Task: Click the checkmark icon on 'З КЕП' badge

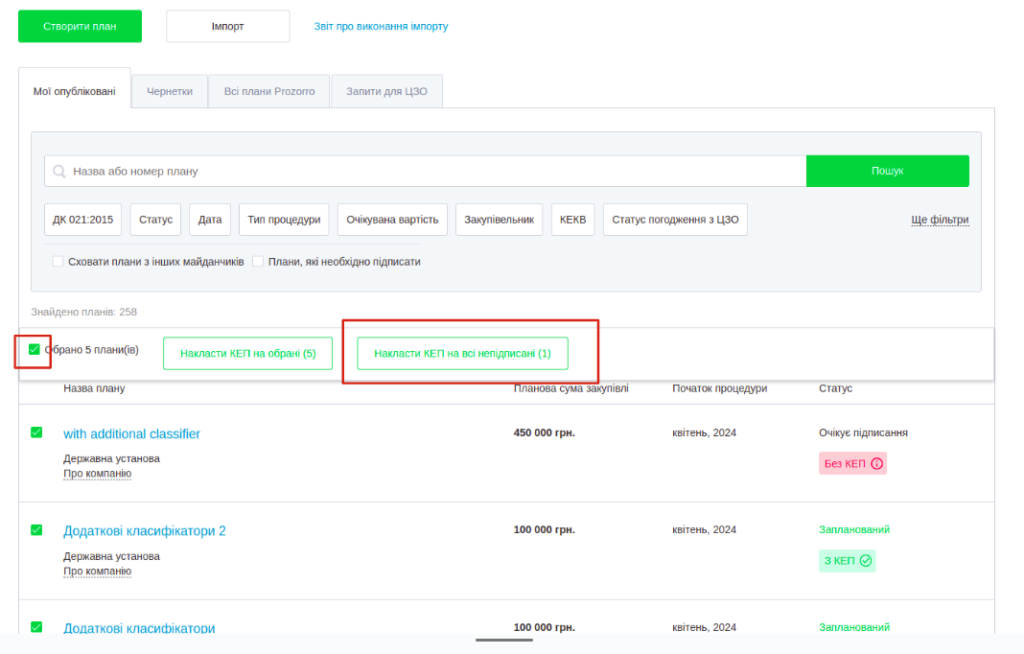Action: coord(866,561)
